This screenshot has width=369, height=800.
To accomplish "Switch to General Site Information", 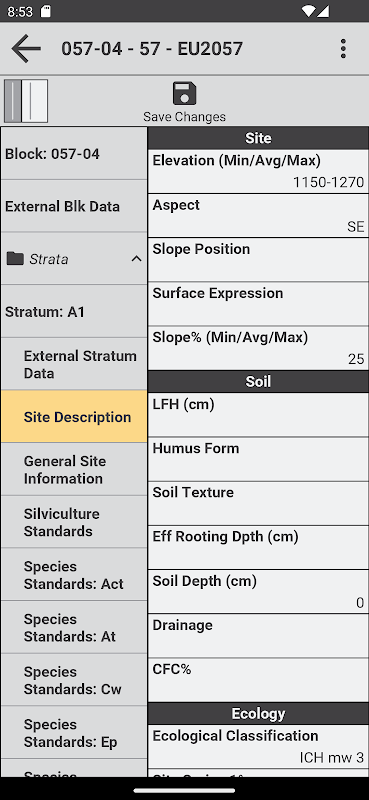I will [x=74, y=470].
